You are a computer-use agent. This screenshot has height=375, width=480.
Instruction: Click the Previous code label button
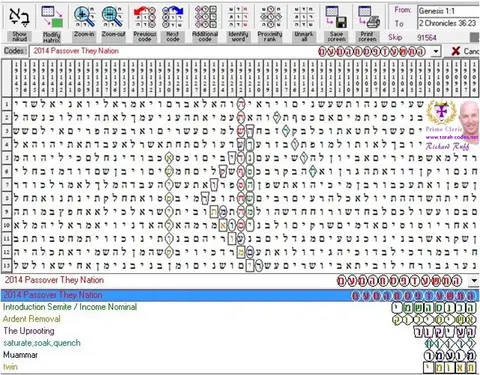[145, 36]
